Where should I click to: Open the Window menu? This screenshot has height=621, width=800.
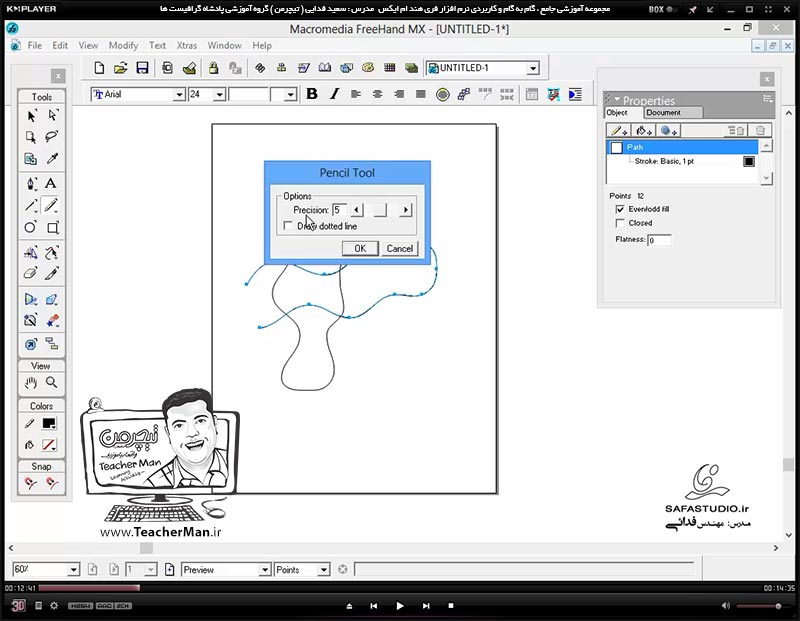(x=224, y=45)
